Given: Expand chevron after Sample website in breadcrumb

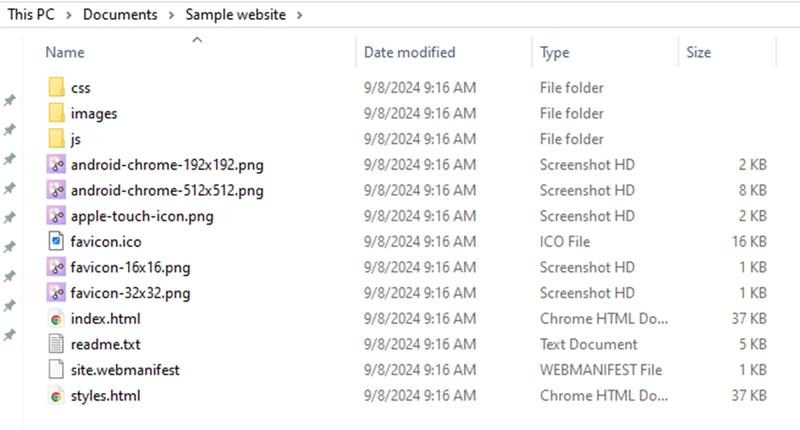Looking at the screenshot, I should pos(299,15).
